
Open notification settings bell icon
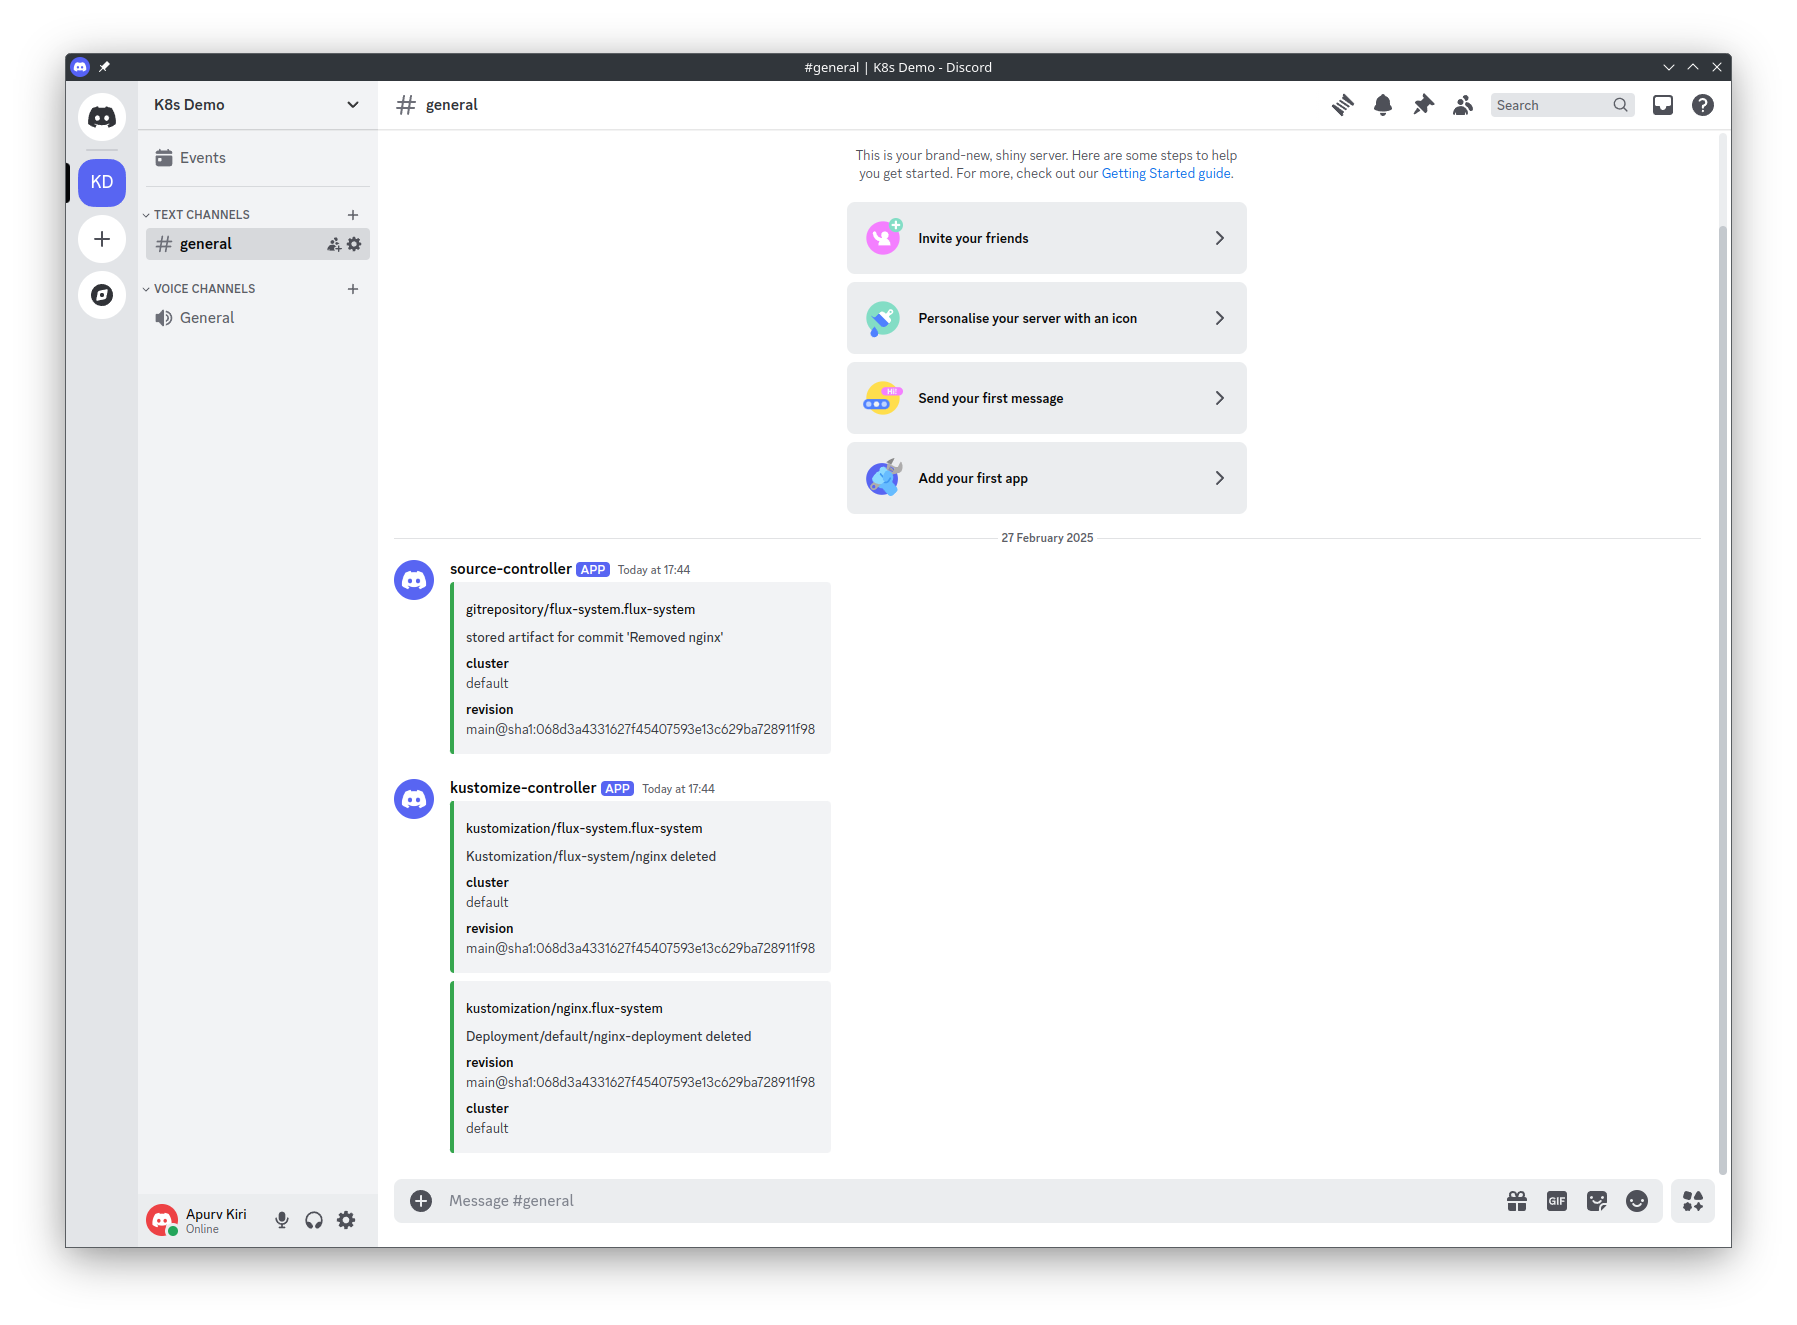pyautogui.click(x=1382, y=105)
